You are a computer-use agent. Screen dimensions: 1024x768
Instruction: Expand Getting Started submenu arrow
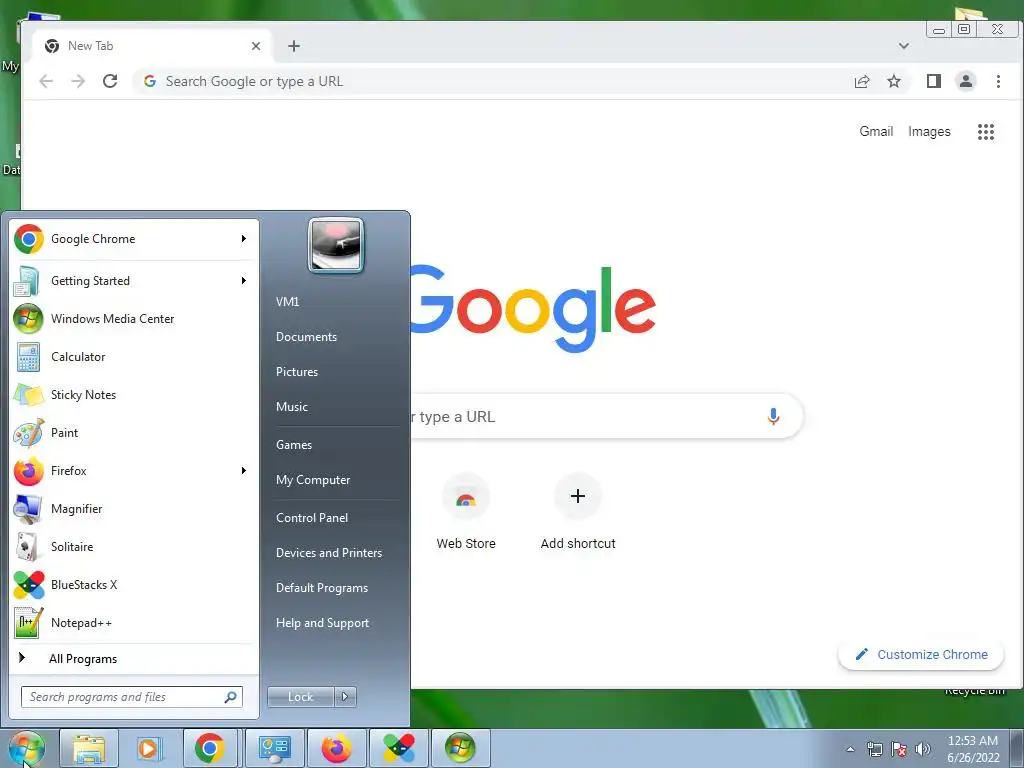tap(244, 281)
